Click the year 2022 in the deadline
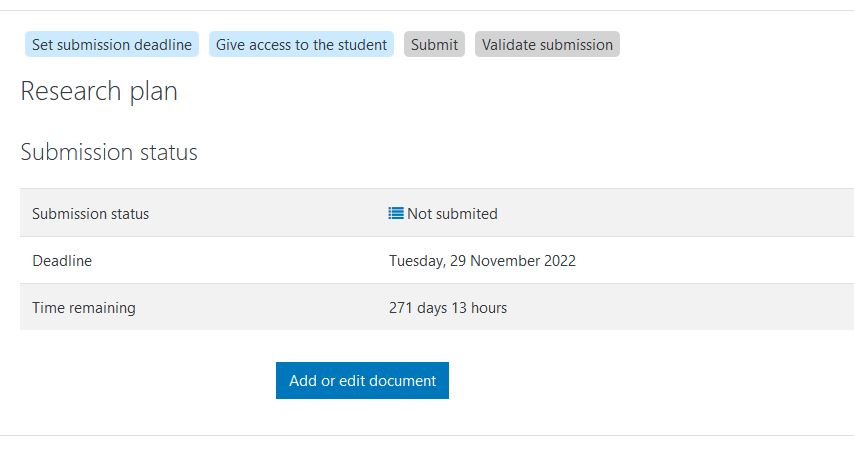 coord(558,261)
